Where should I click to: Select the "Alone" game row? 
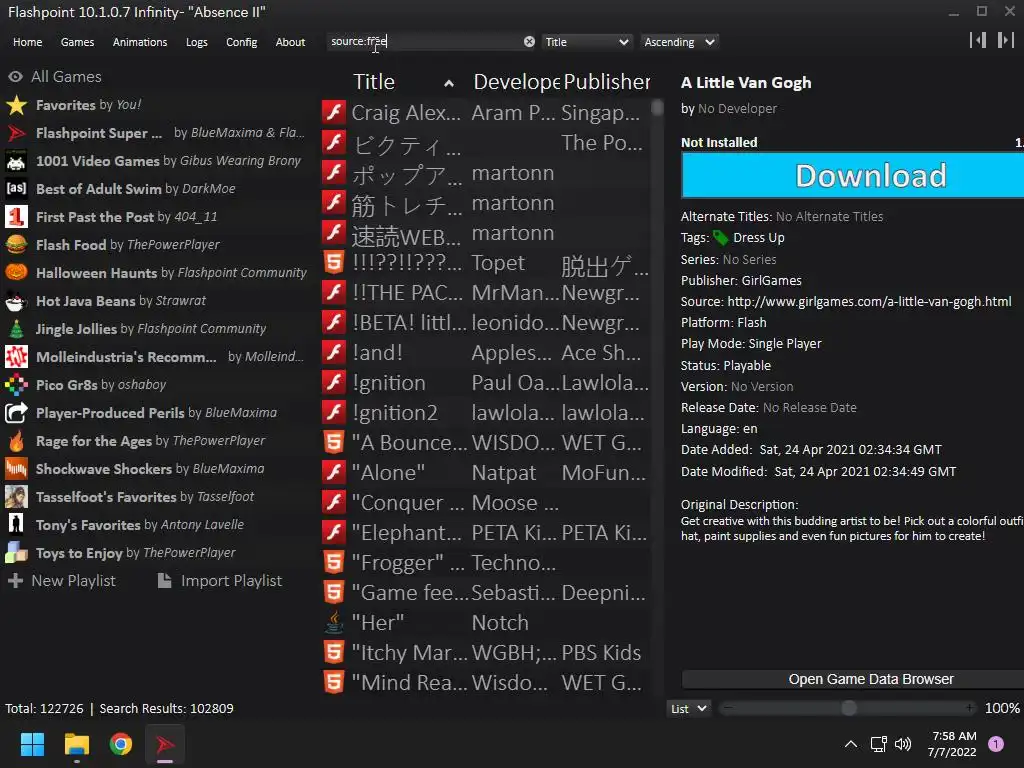click(x=486, y=473)
